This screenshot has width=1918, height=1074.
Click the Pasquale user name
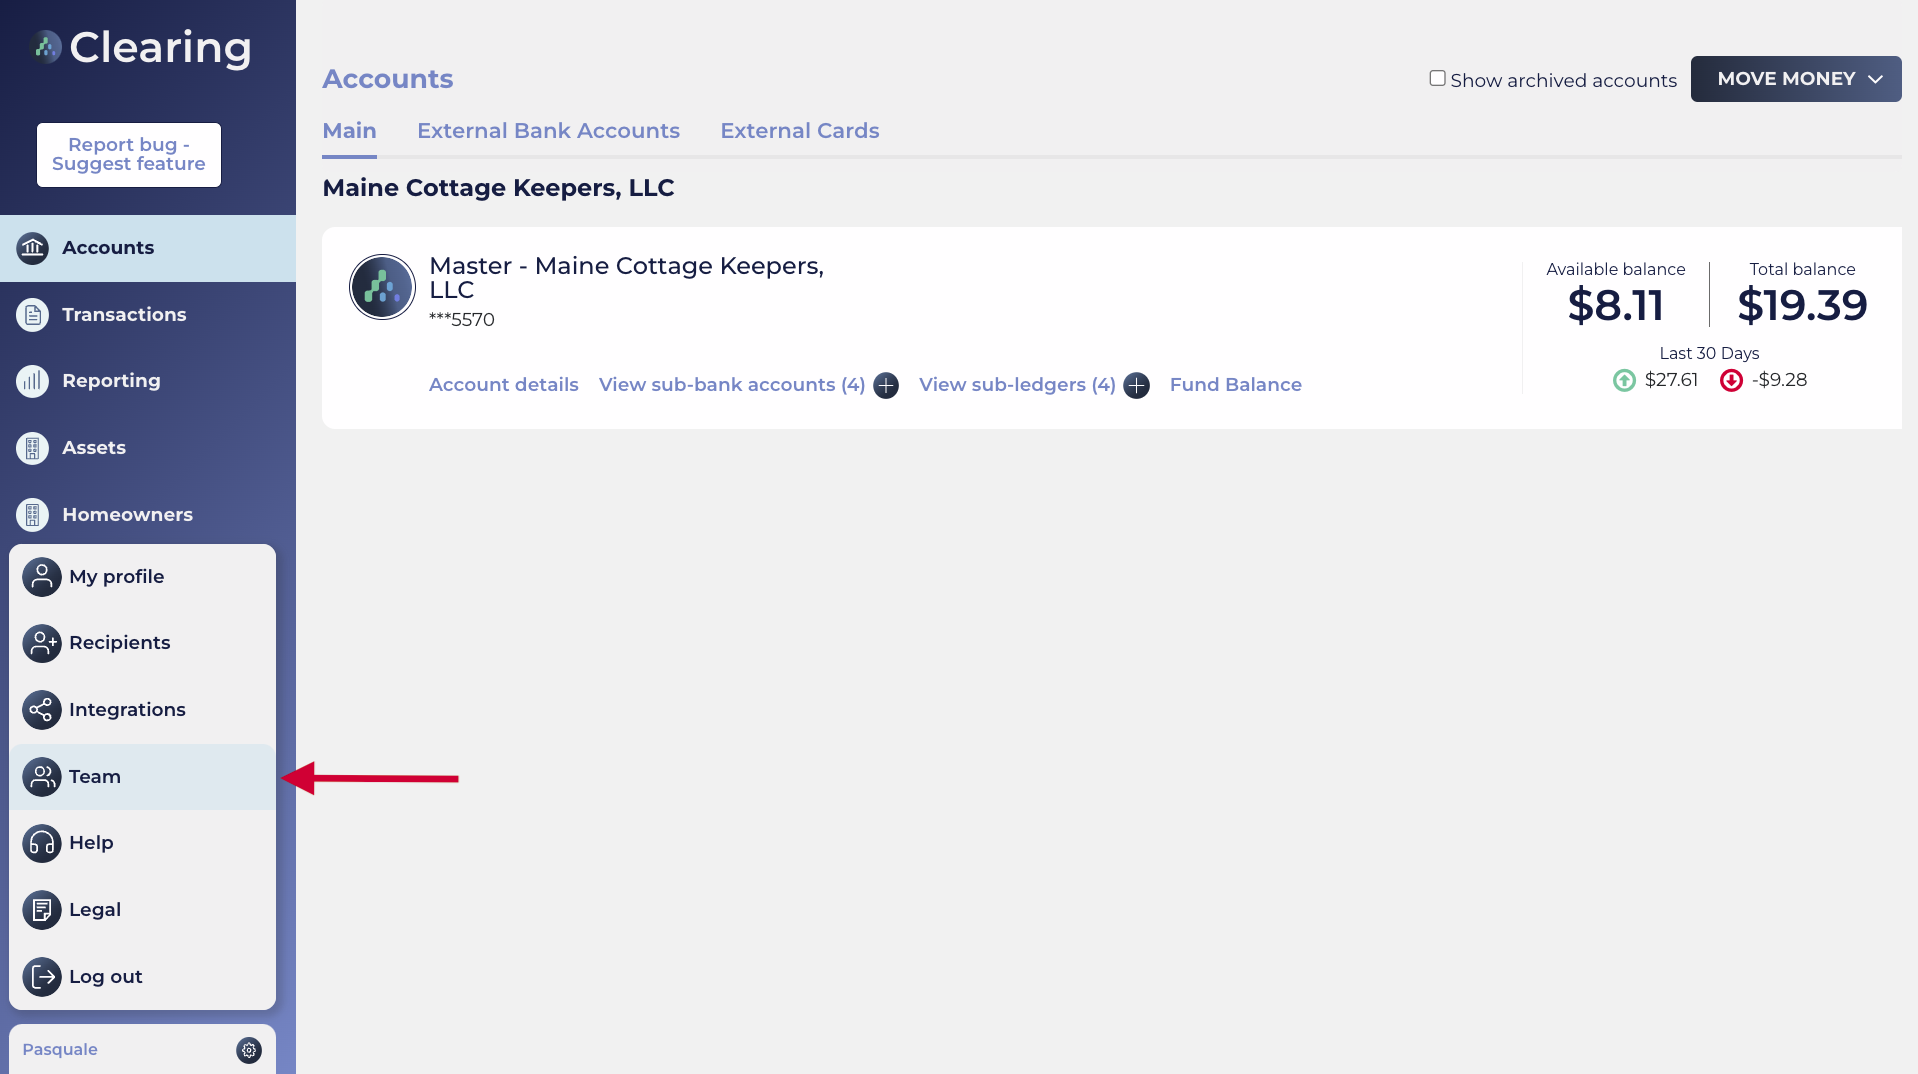click(60, 1050)
